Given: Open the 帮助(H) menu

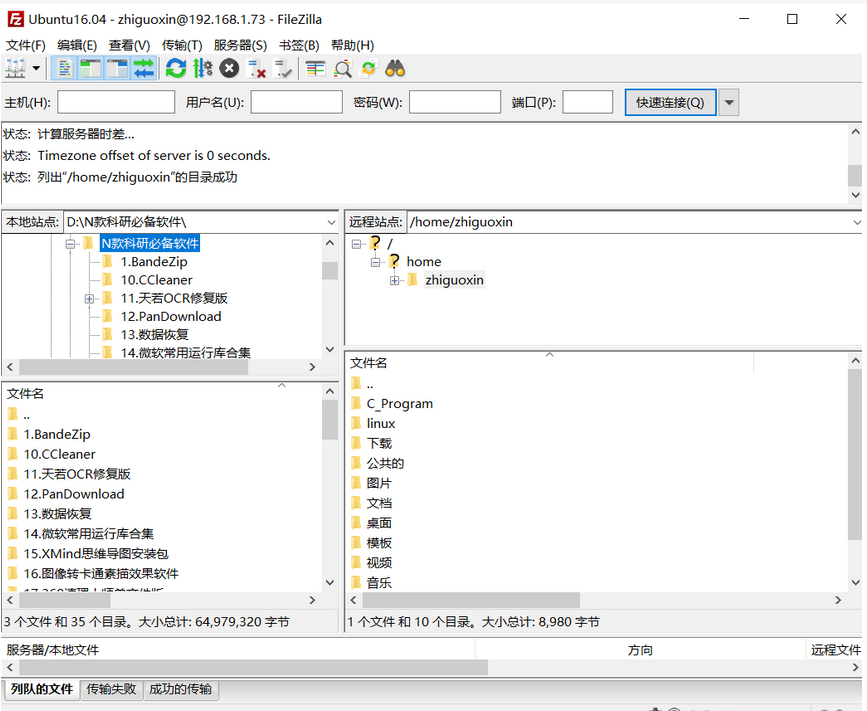Looking at the screenshot, I should [x=352, y=45].
